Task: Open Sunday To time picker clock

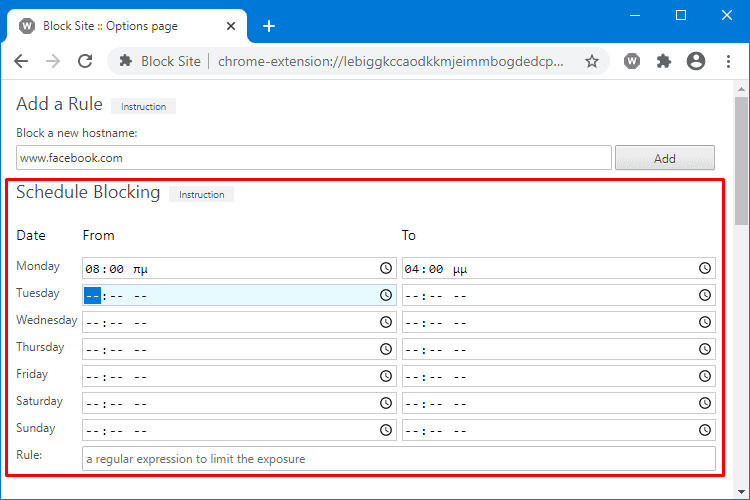Action: [x=705, y=430]
